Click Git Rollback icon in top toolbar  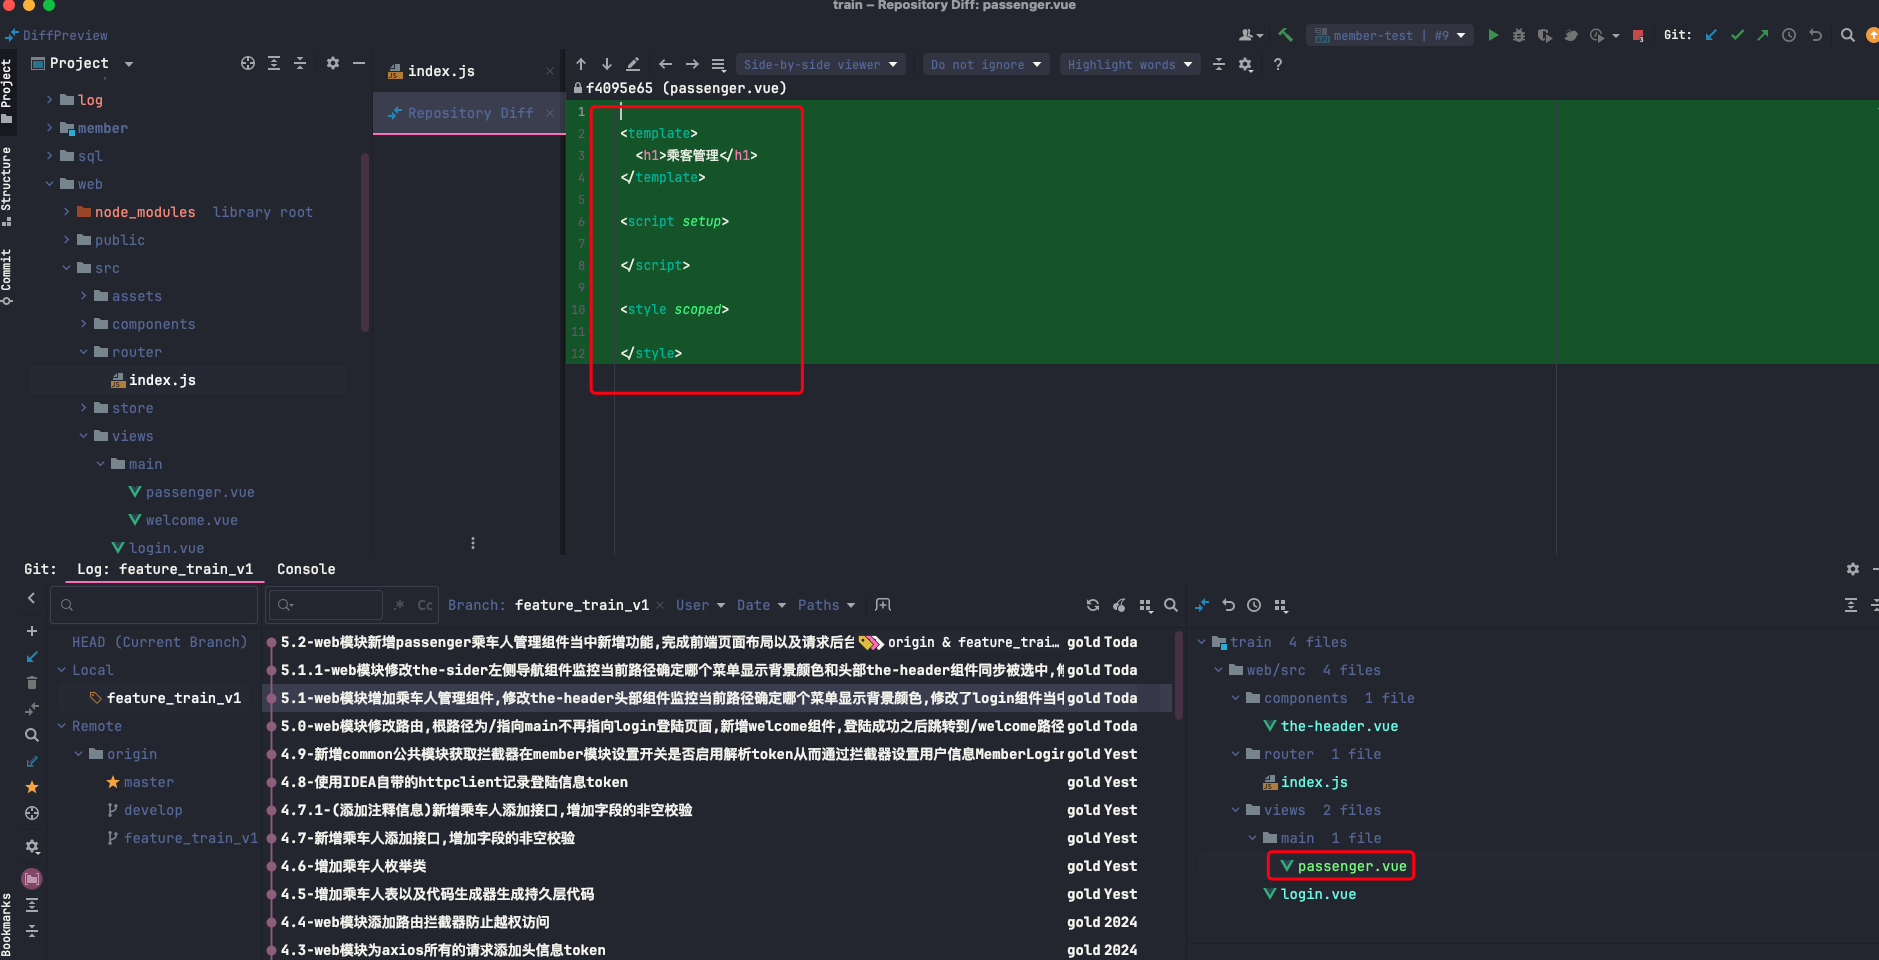click(1816, 35)
